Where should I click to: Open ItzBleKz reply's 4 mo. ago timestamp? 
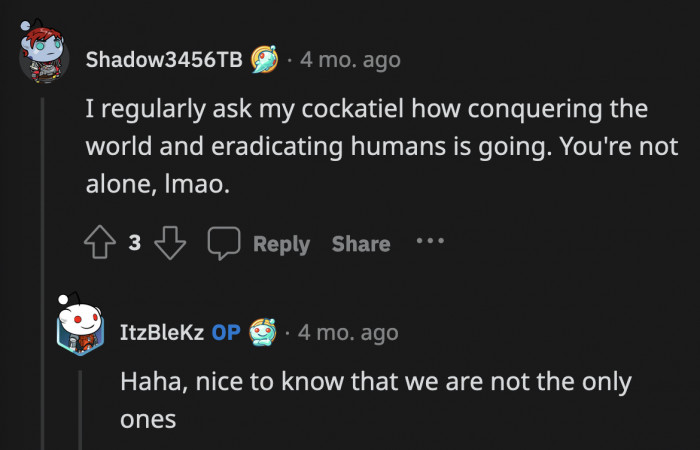348,333
